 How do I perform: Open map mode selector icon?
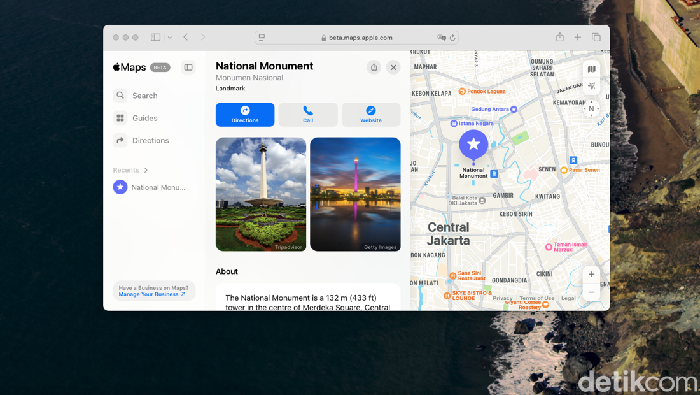click(592, 69)
